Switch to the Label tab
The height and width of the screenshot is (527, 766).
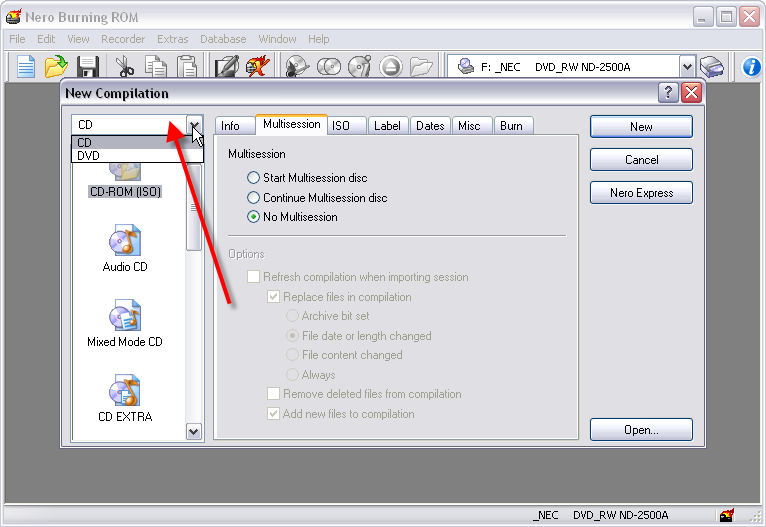point(388,126)
